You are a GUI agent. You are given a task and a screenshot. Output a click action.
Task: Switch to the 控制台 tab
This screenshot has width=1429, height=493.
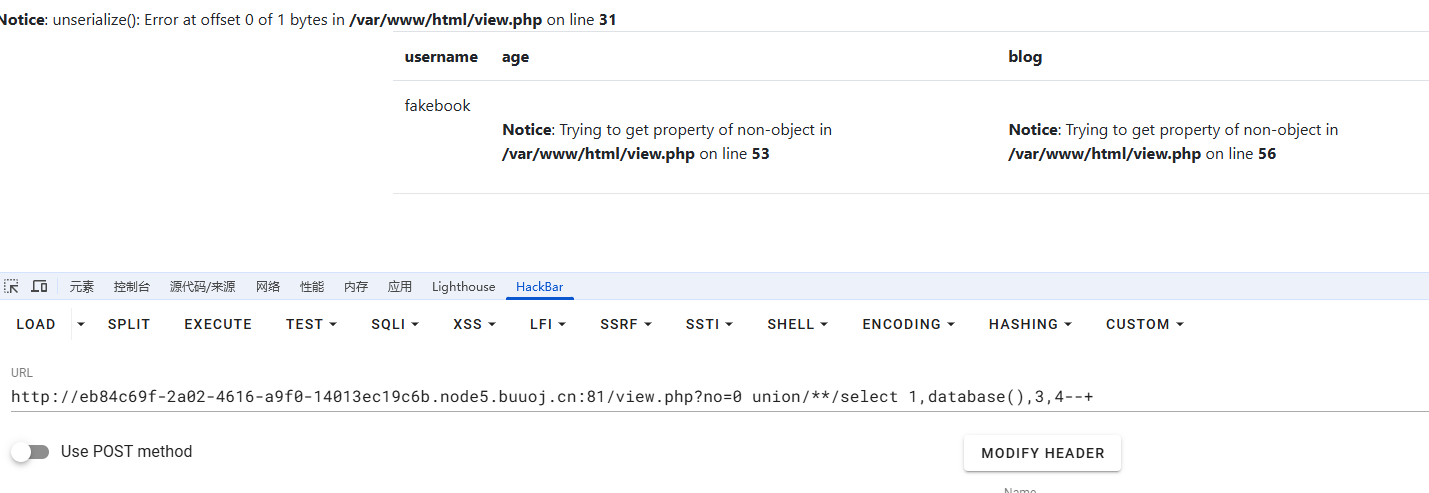point(132,287)
